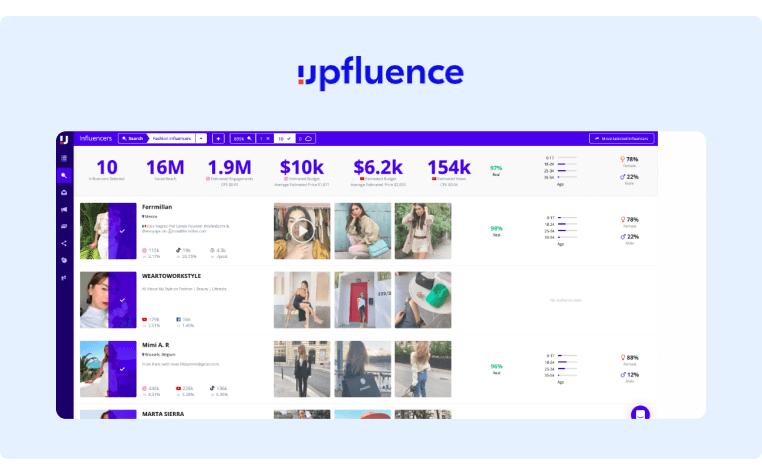Play Ferrmillan's first video thumbnail
The image size is (762, 475).
[302, 231]
